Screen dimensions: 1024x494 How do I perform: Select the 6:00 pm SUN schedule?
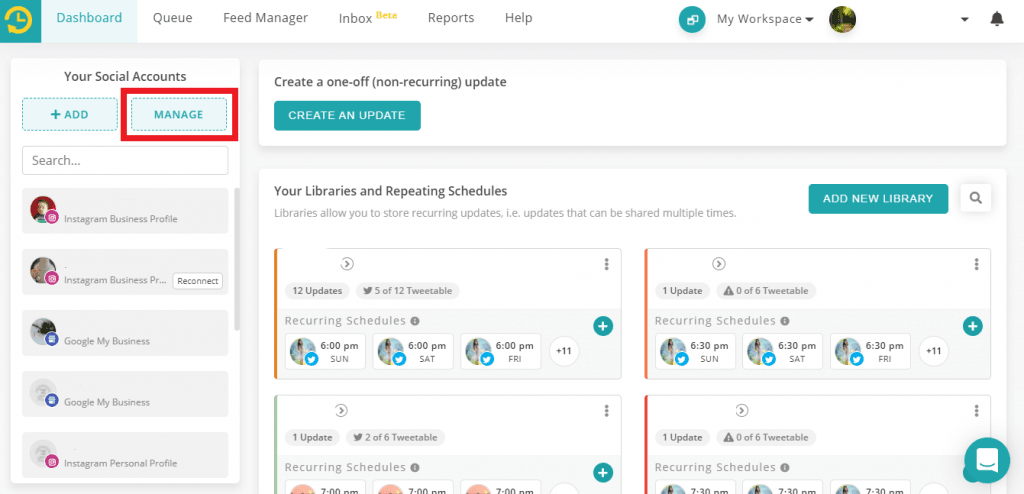click(x=325, y=352)
